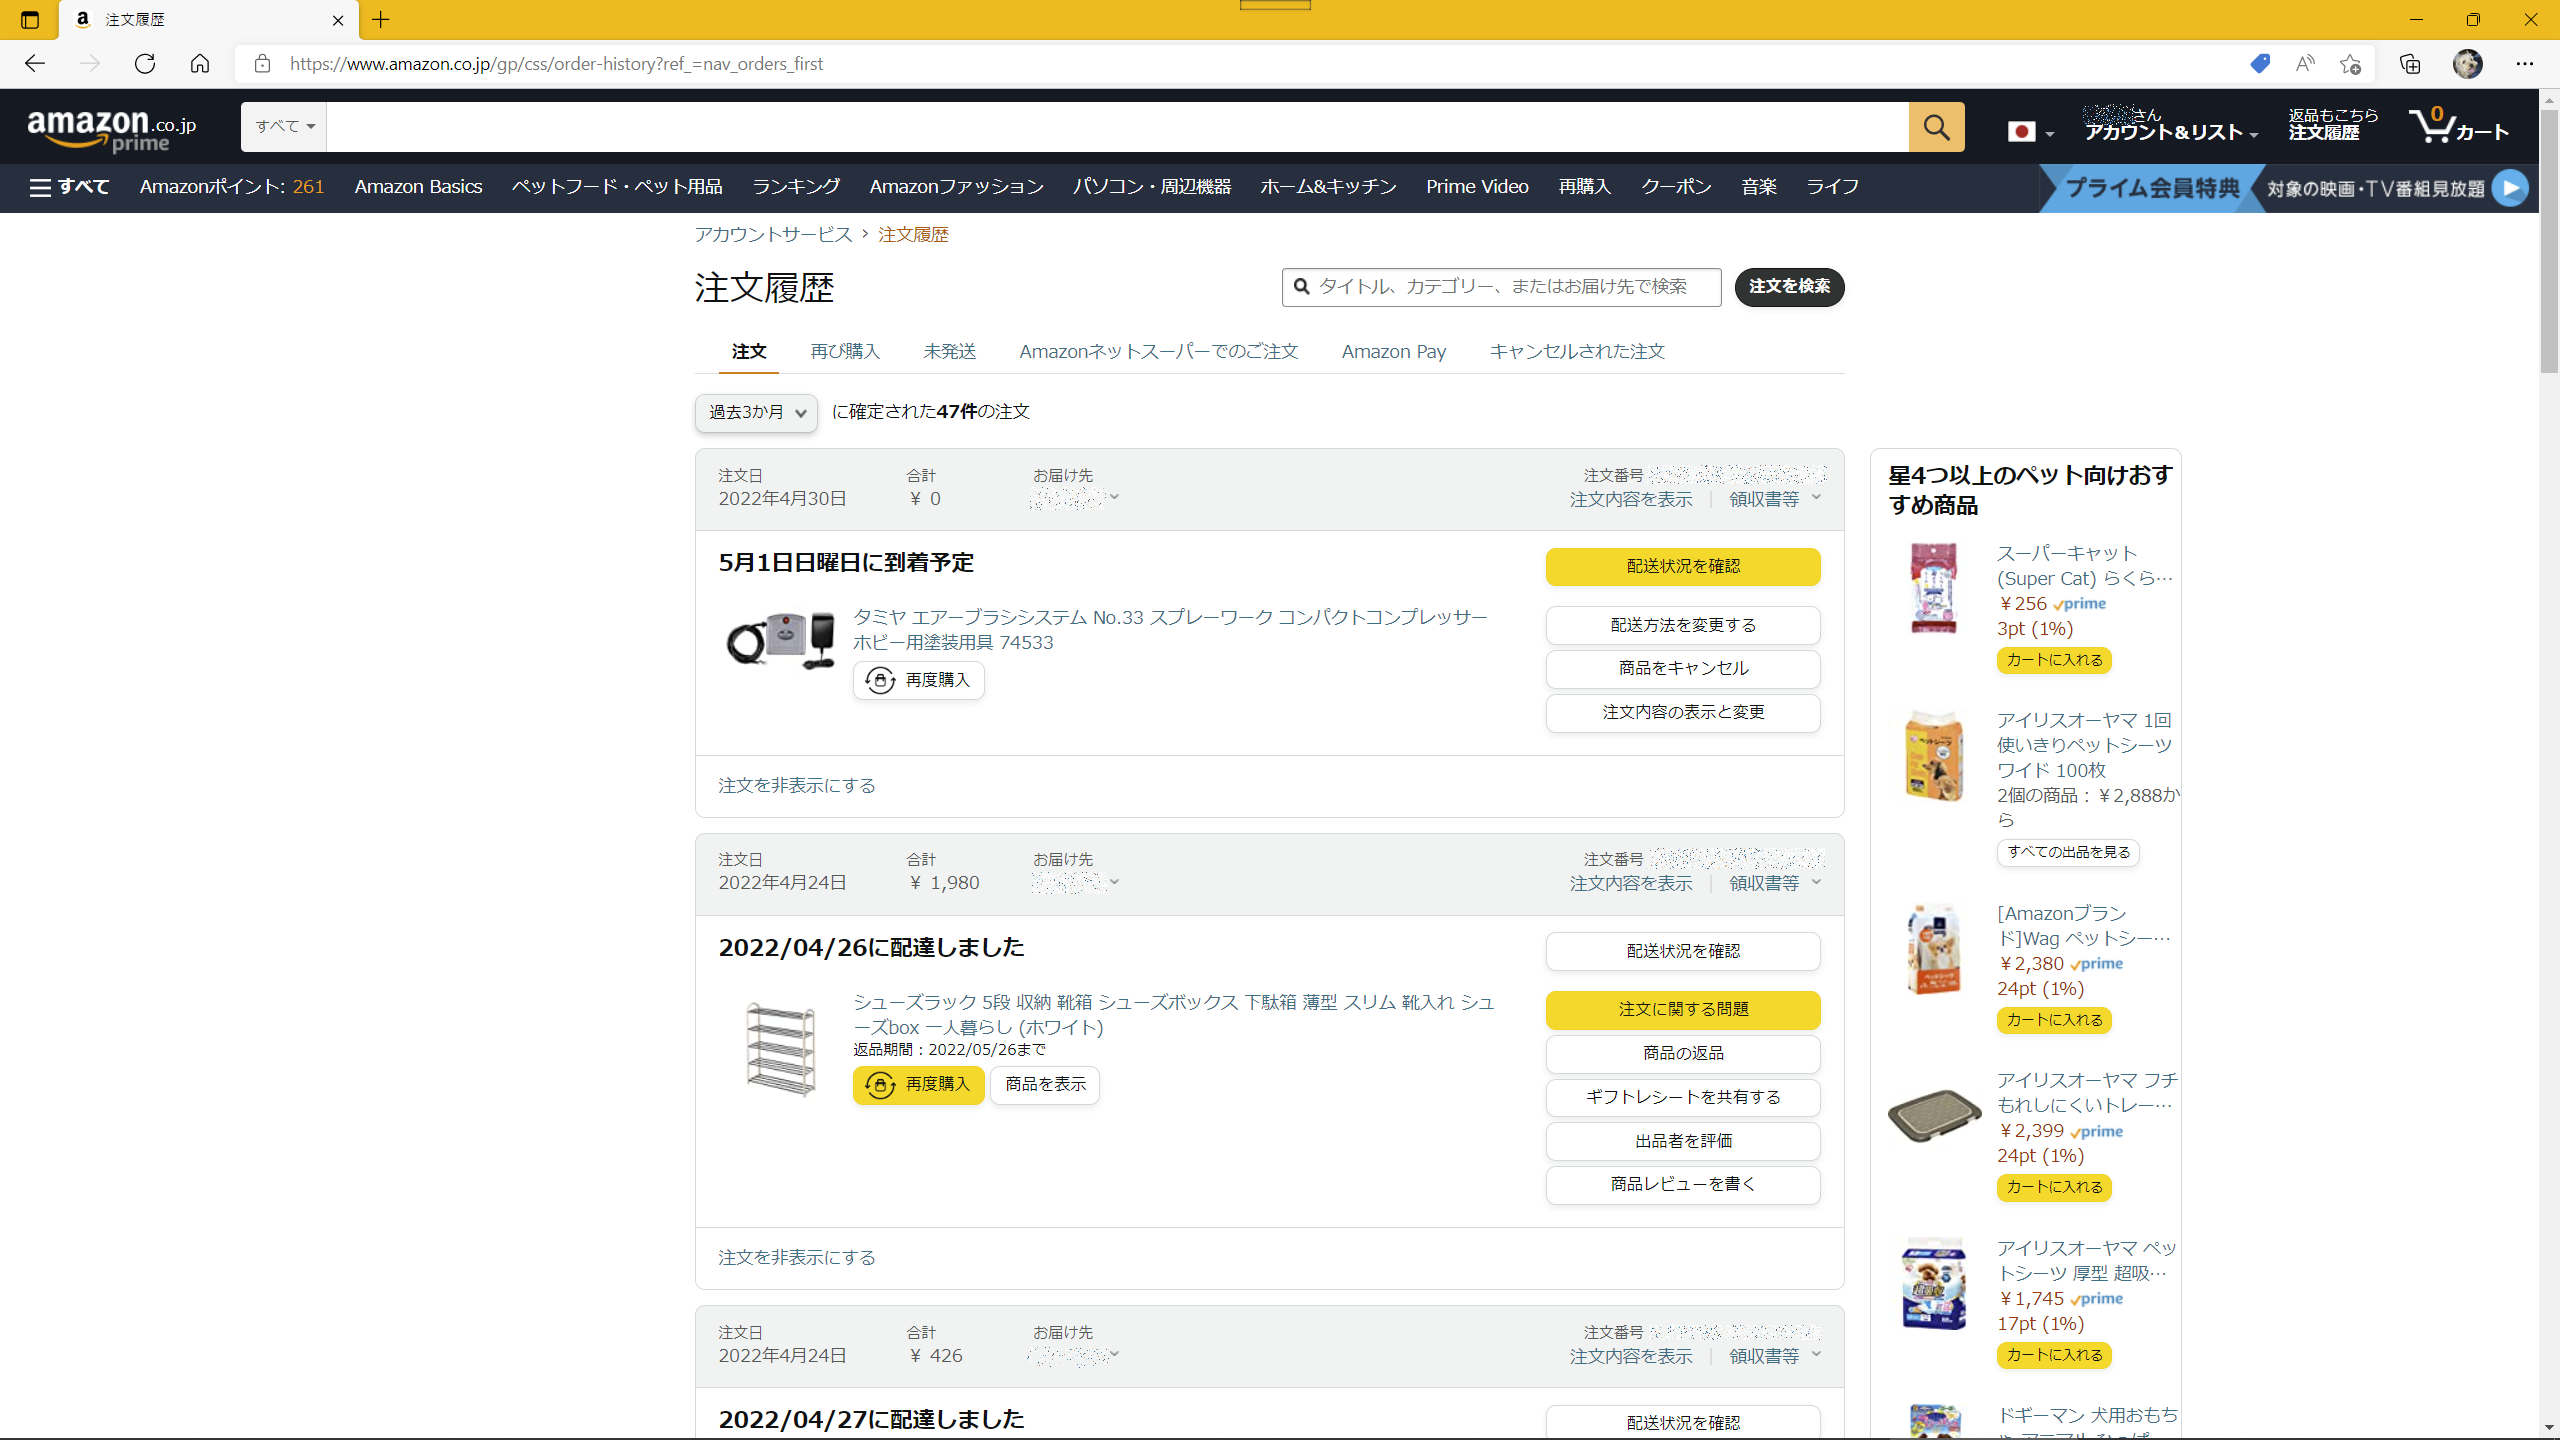Click 注文を非表示にする for April 30 order
Image resolution: width=2560 pixels, height=1440 pixels.
[797, 786]
